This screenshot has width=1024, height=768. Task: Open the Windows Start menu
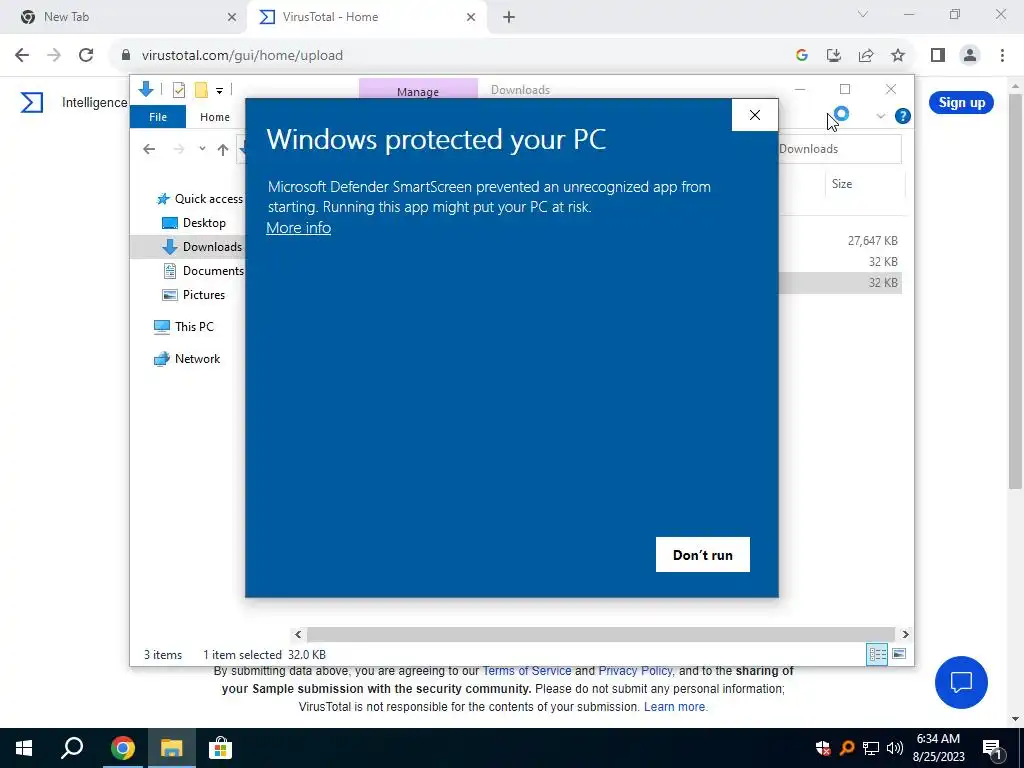(24, 748)
